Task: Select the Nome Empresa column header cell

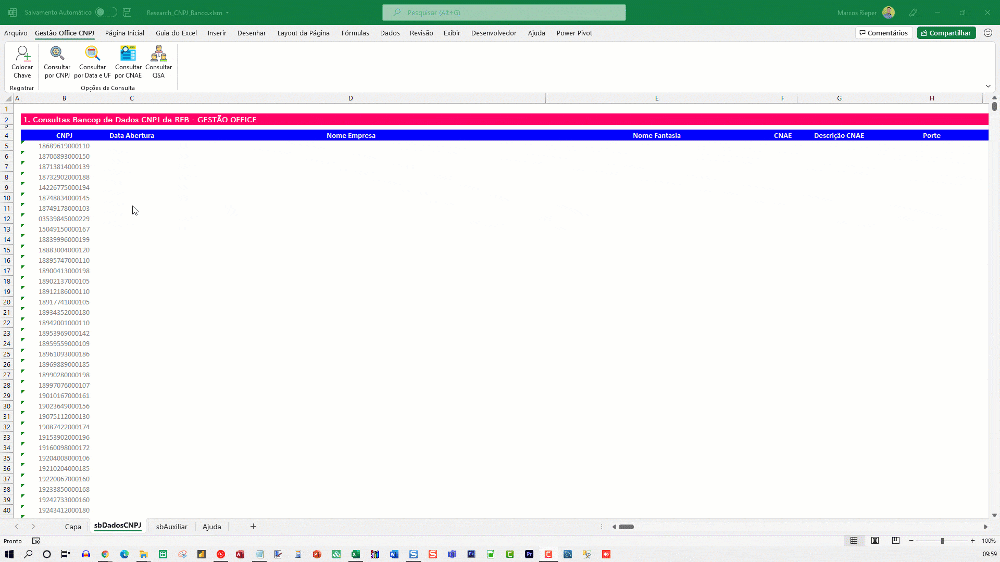Action: click(x=350, y=135)
